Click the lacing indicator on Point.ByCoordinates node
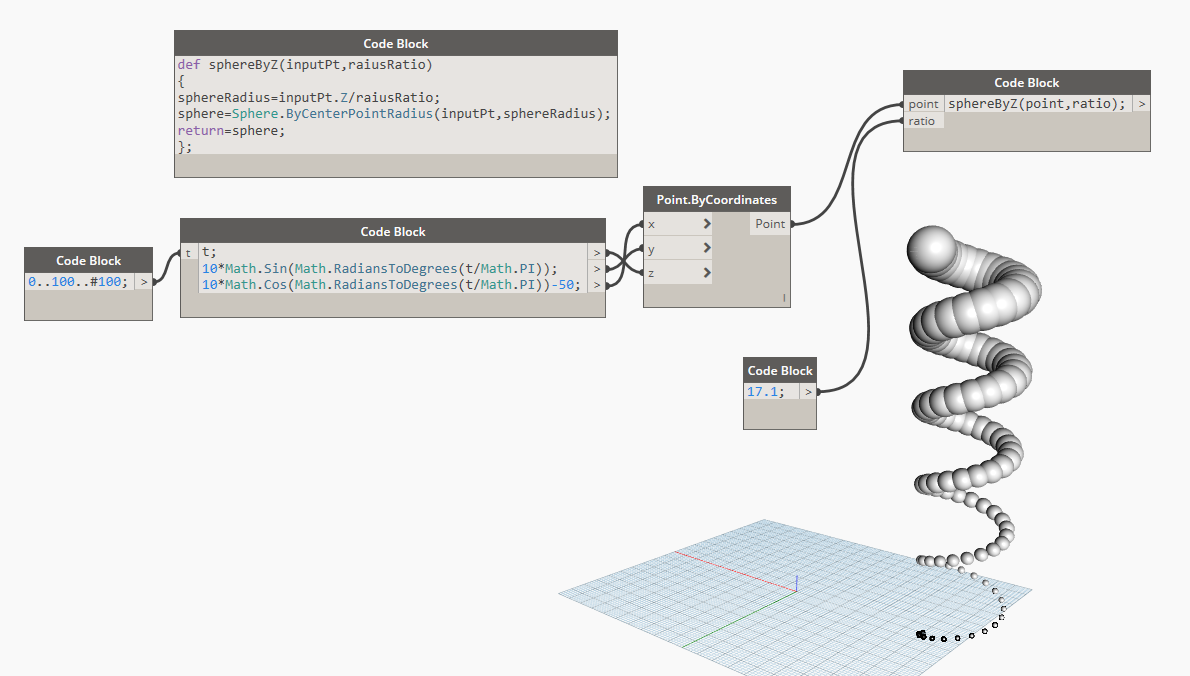Image resolution: width=1190 pixels, height=676 pixels. [784, 298]
